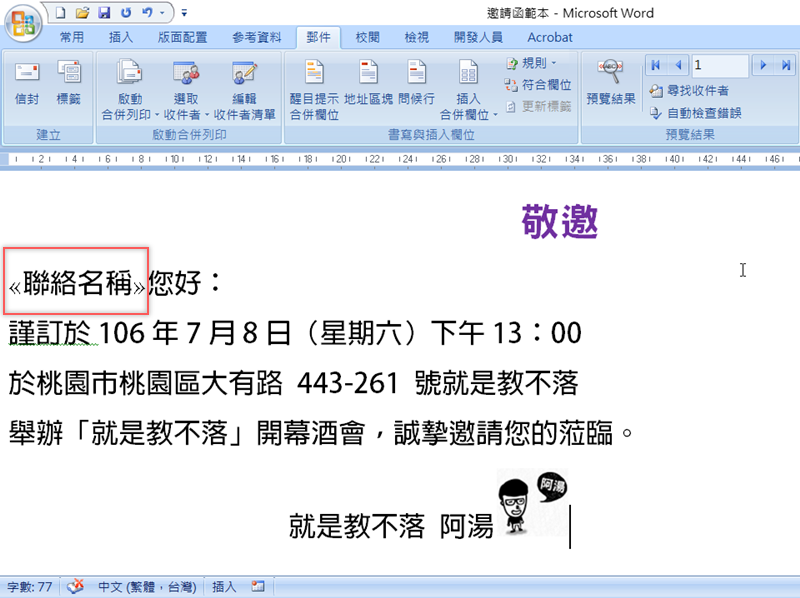Go to last record

click(786, 65)
